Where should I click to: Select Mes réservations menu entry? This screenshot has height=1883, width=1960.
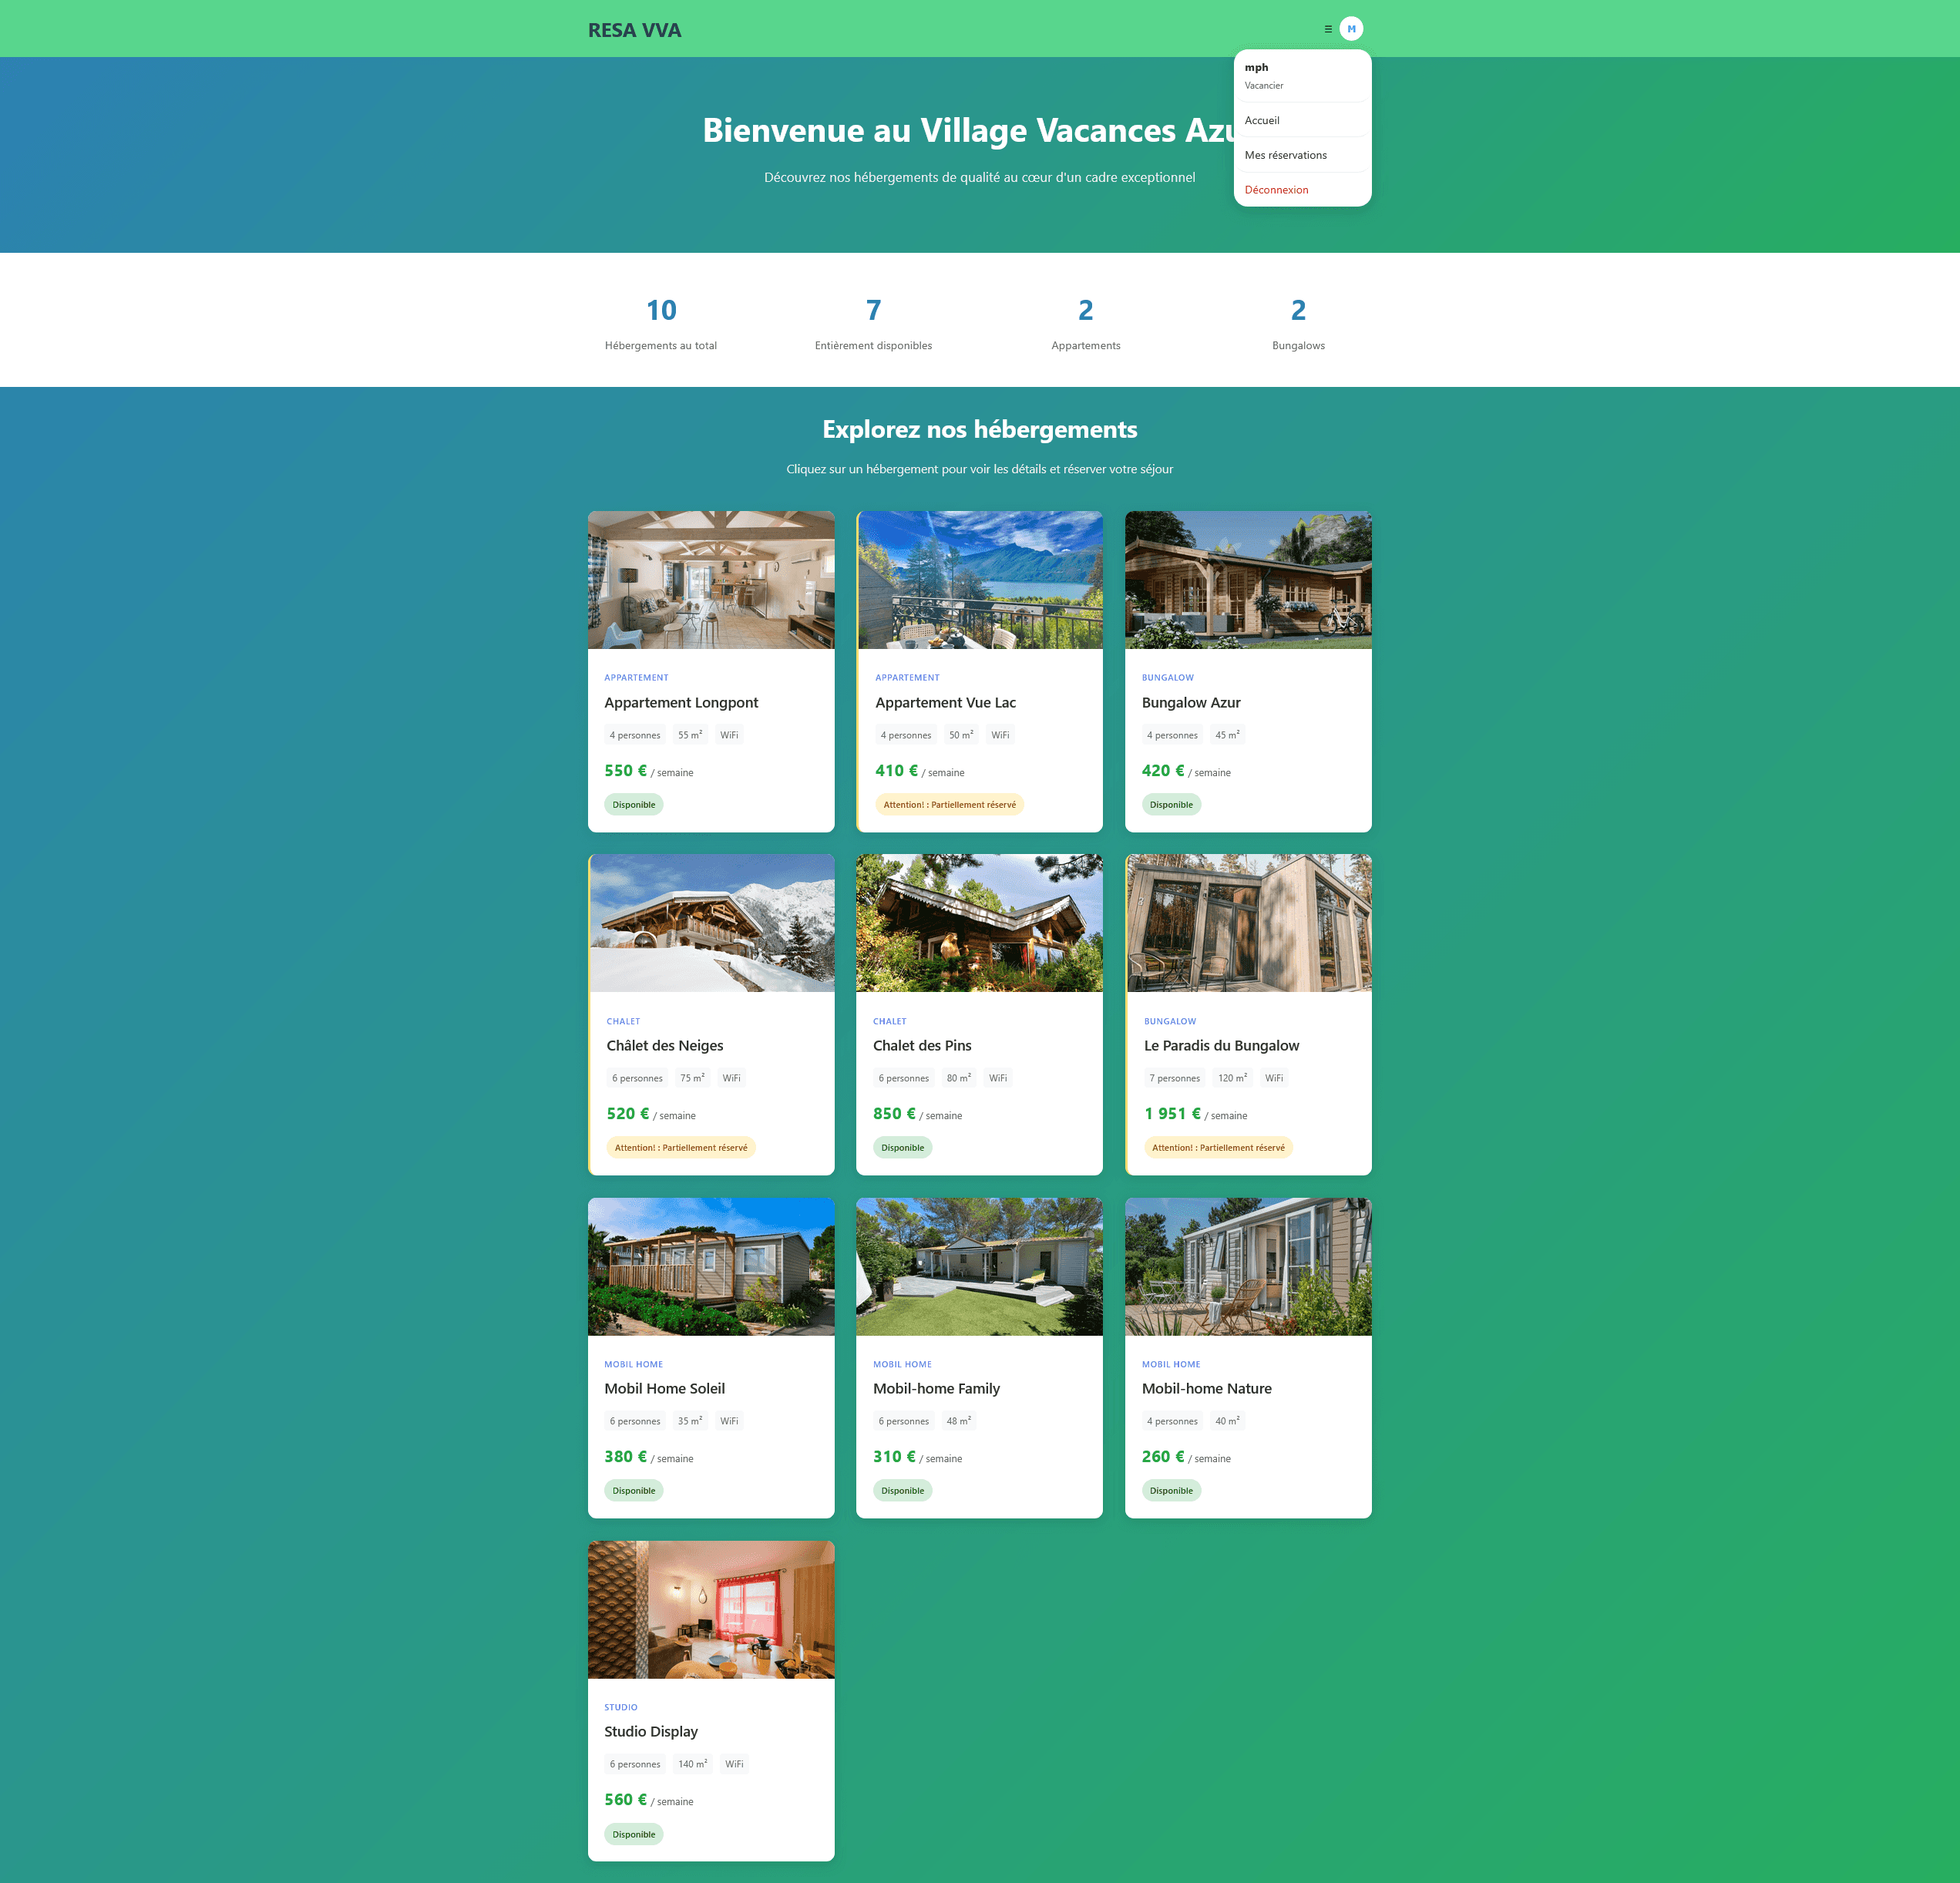[x=1285, y=155]
